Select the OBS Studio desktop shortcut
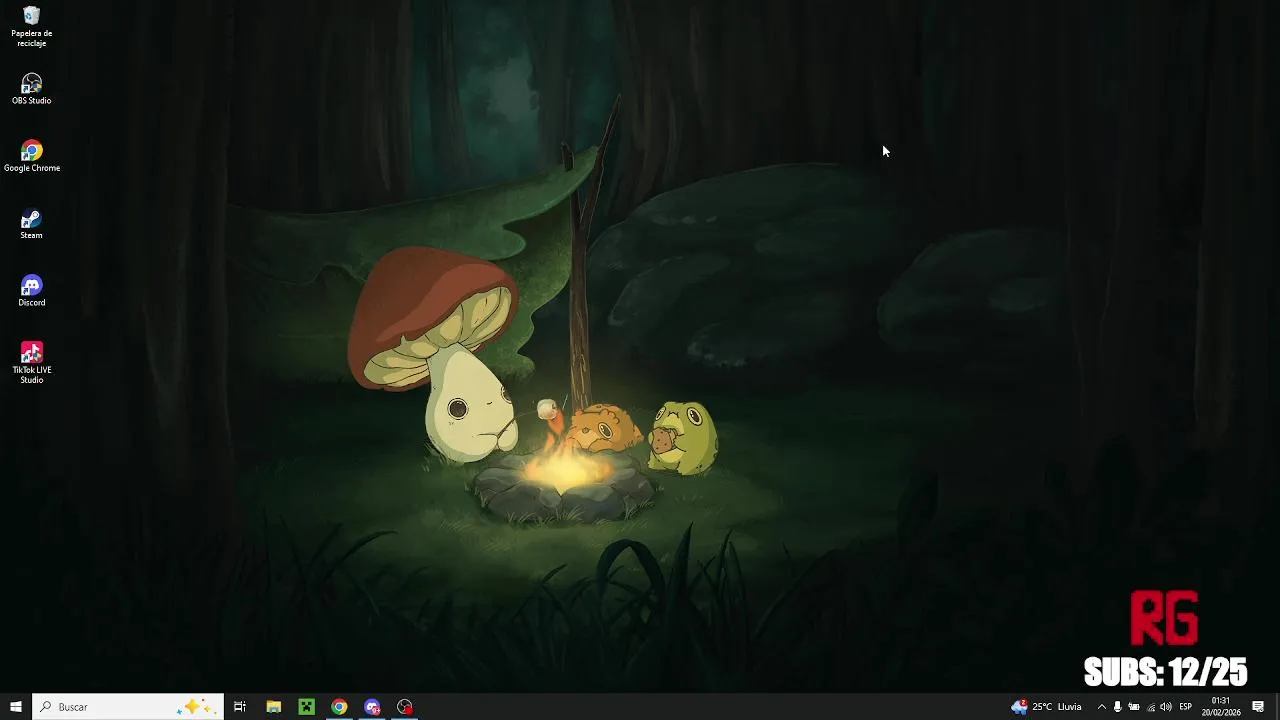Viewport: 1280px width, 720px height. pos(32,89)
